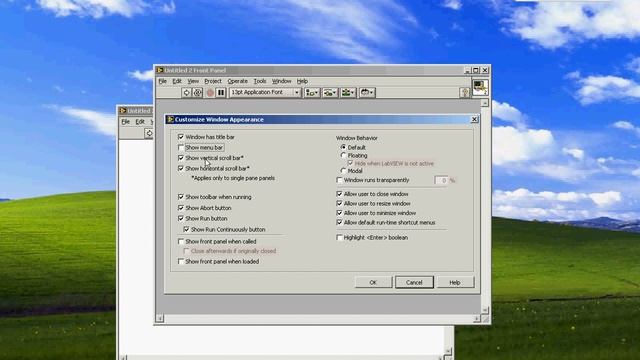
Task: Maximize the Untitled 2 Front Panel window
Action: (x=476, y=70)
